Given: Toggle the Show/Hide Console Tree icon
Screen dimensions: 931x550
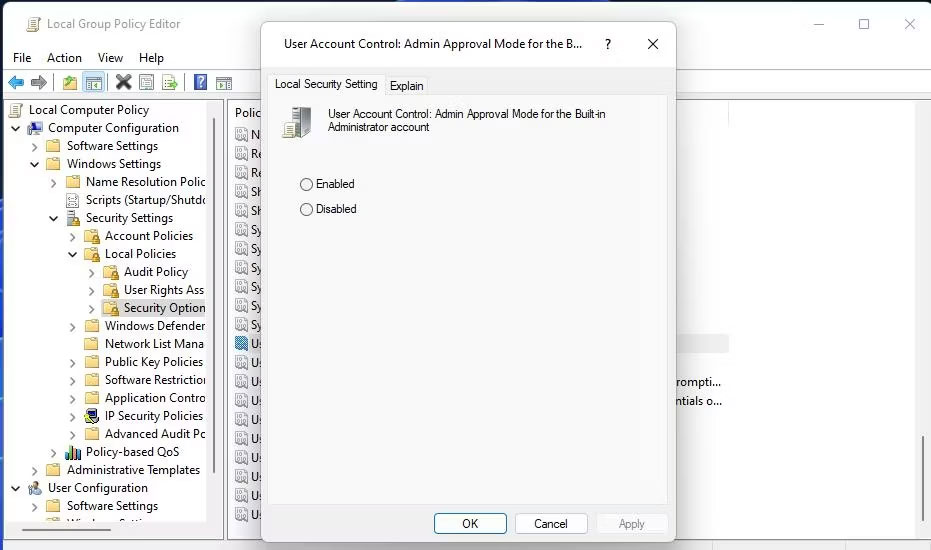Looking at the screenshot, I should tap(94, 83).
